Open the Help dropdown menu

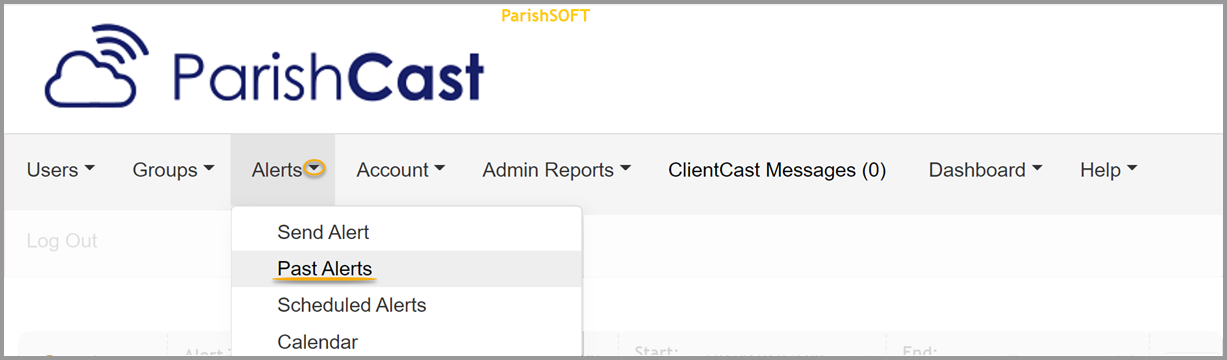pos(1109,170)
